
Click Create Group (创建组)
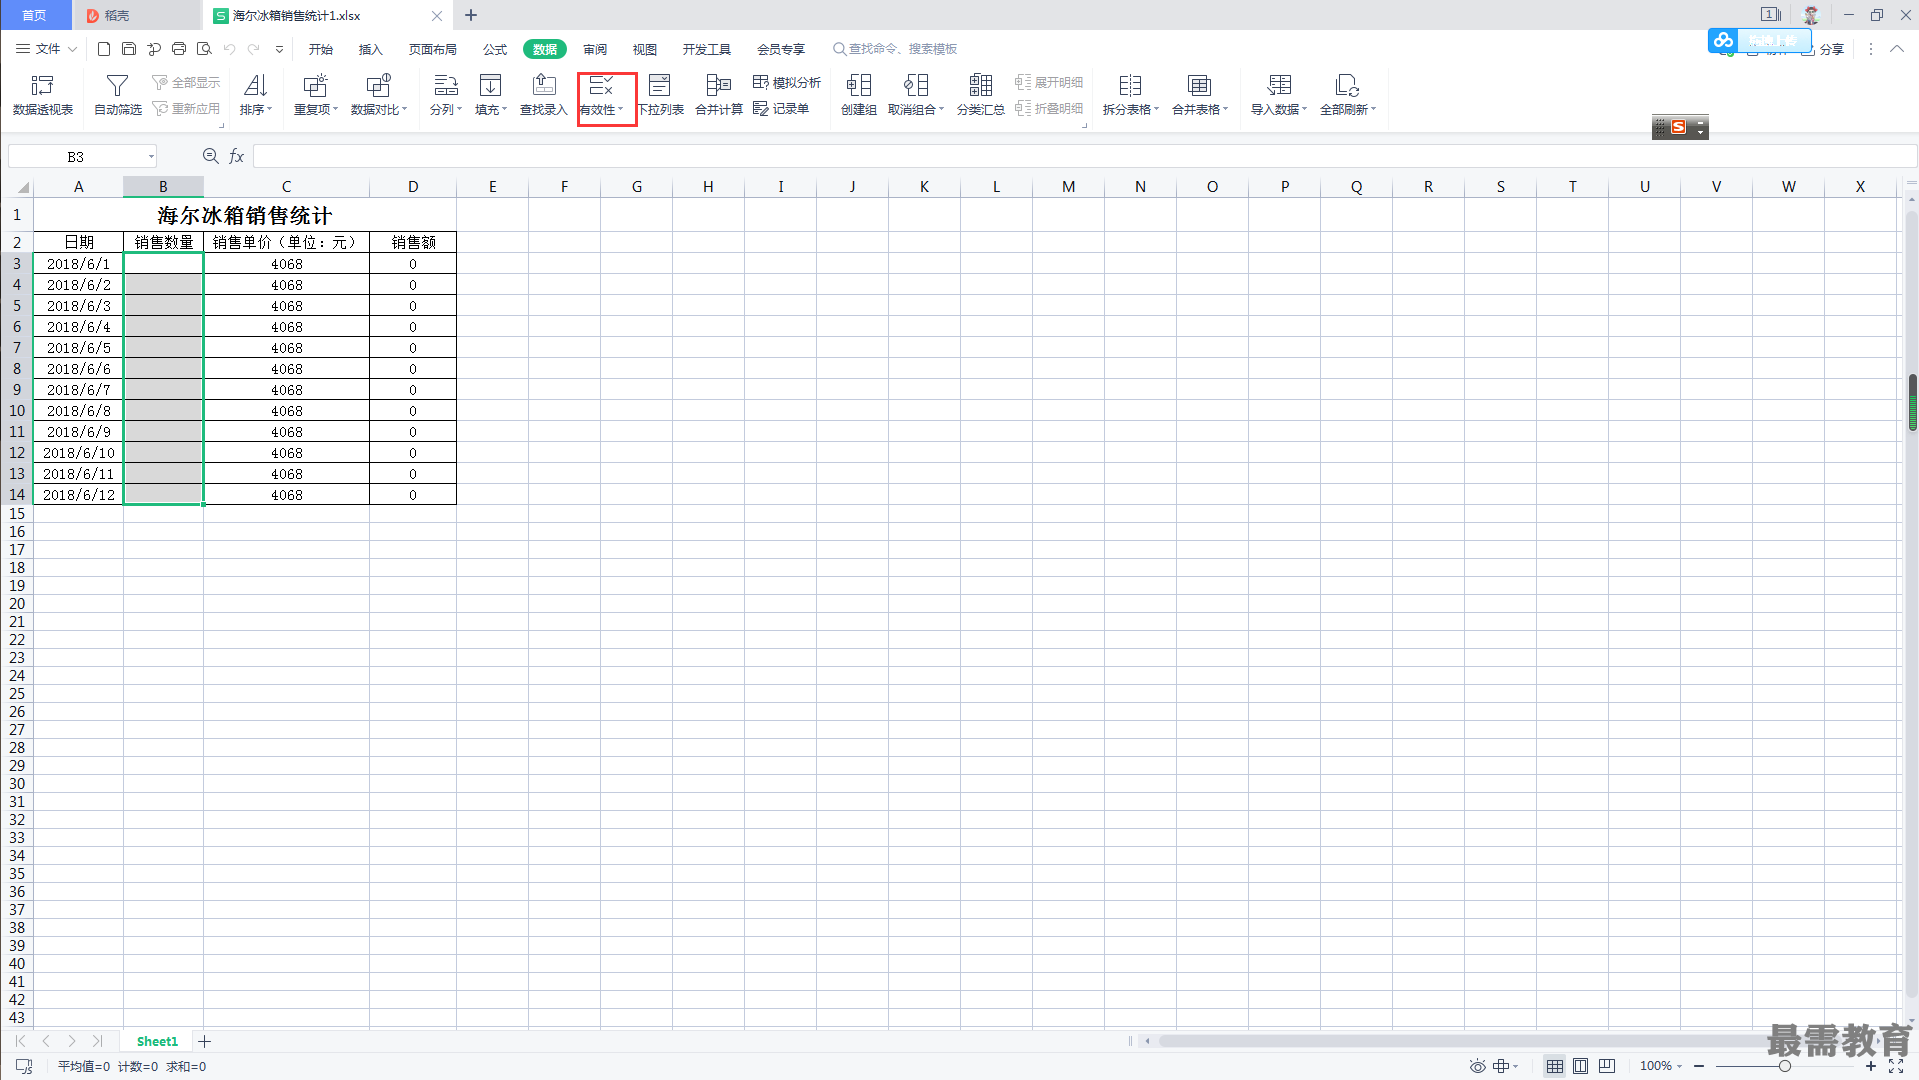858,95
